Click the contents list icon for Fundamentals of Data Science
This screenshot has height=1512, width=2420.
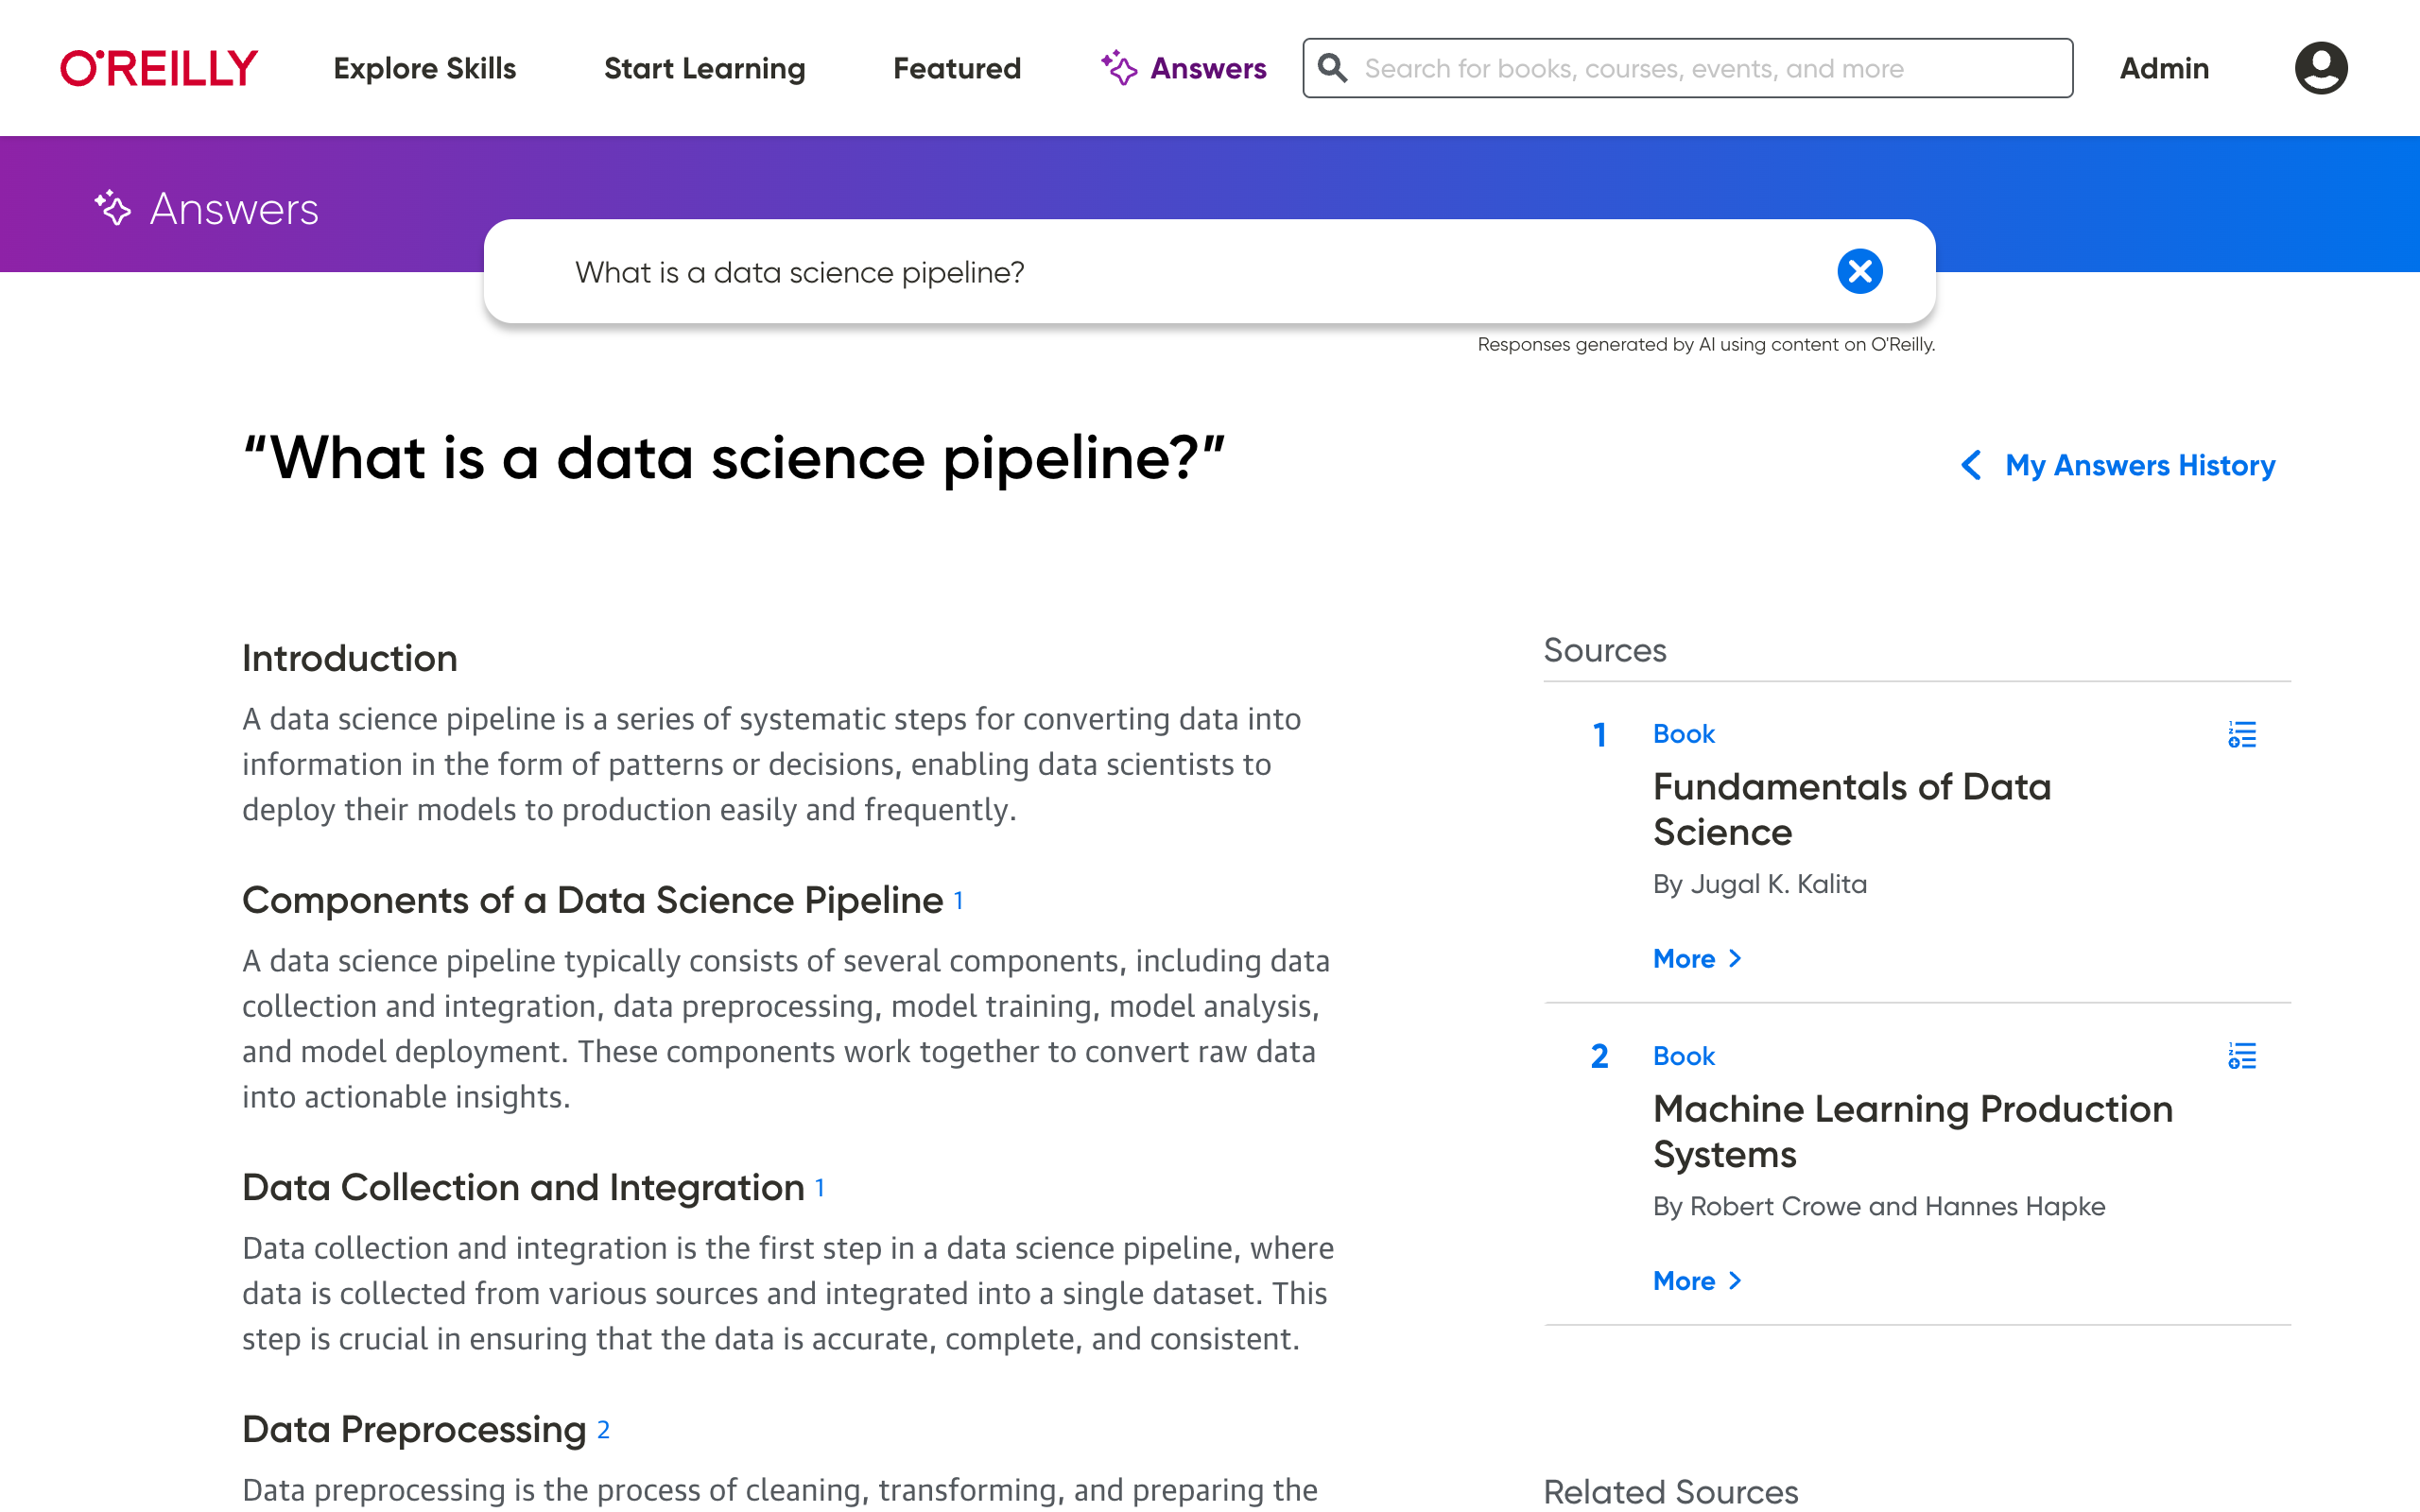point(2241,735)
